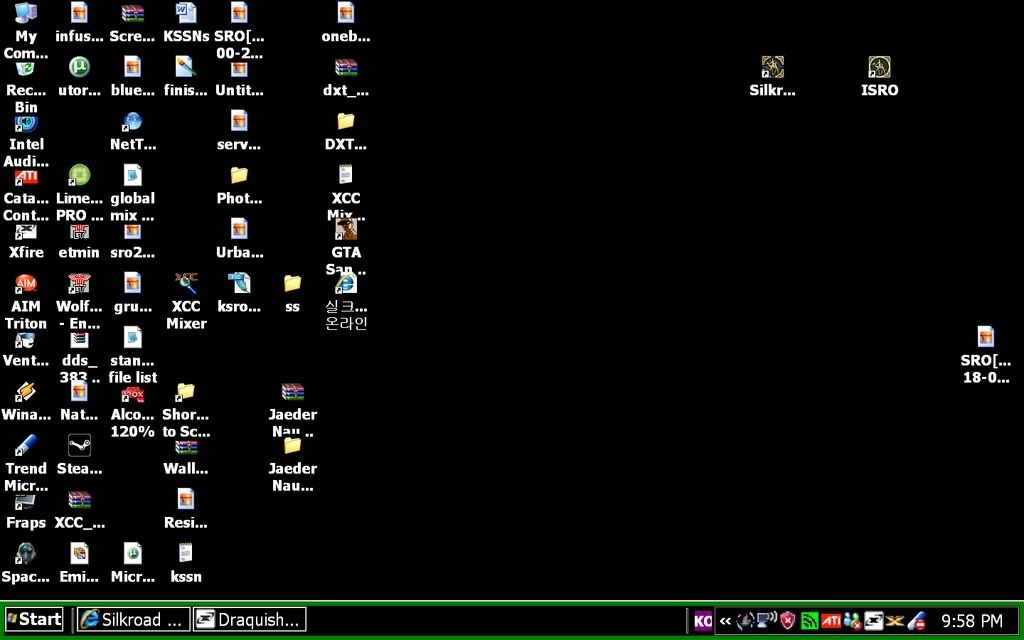Launch GTA San Andreas shortcut

pyautogui.click(x=346, y=229)
